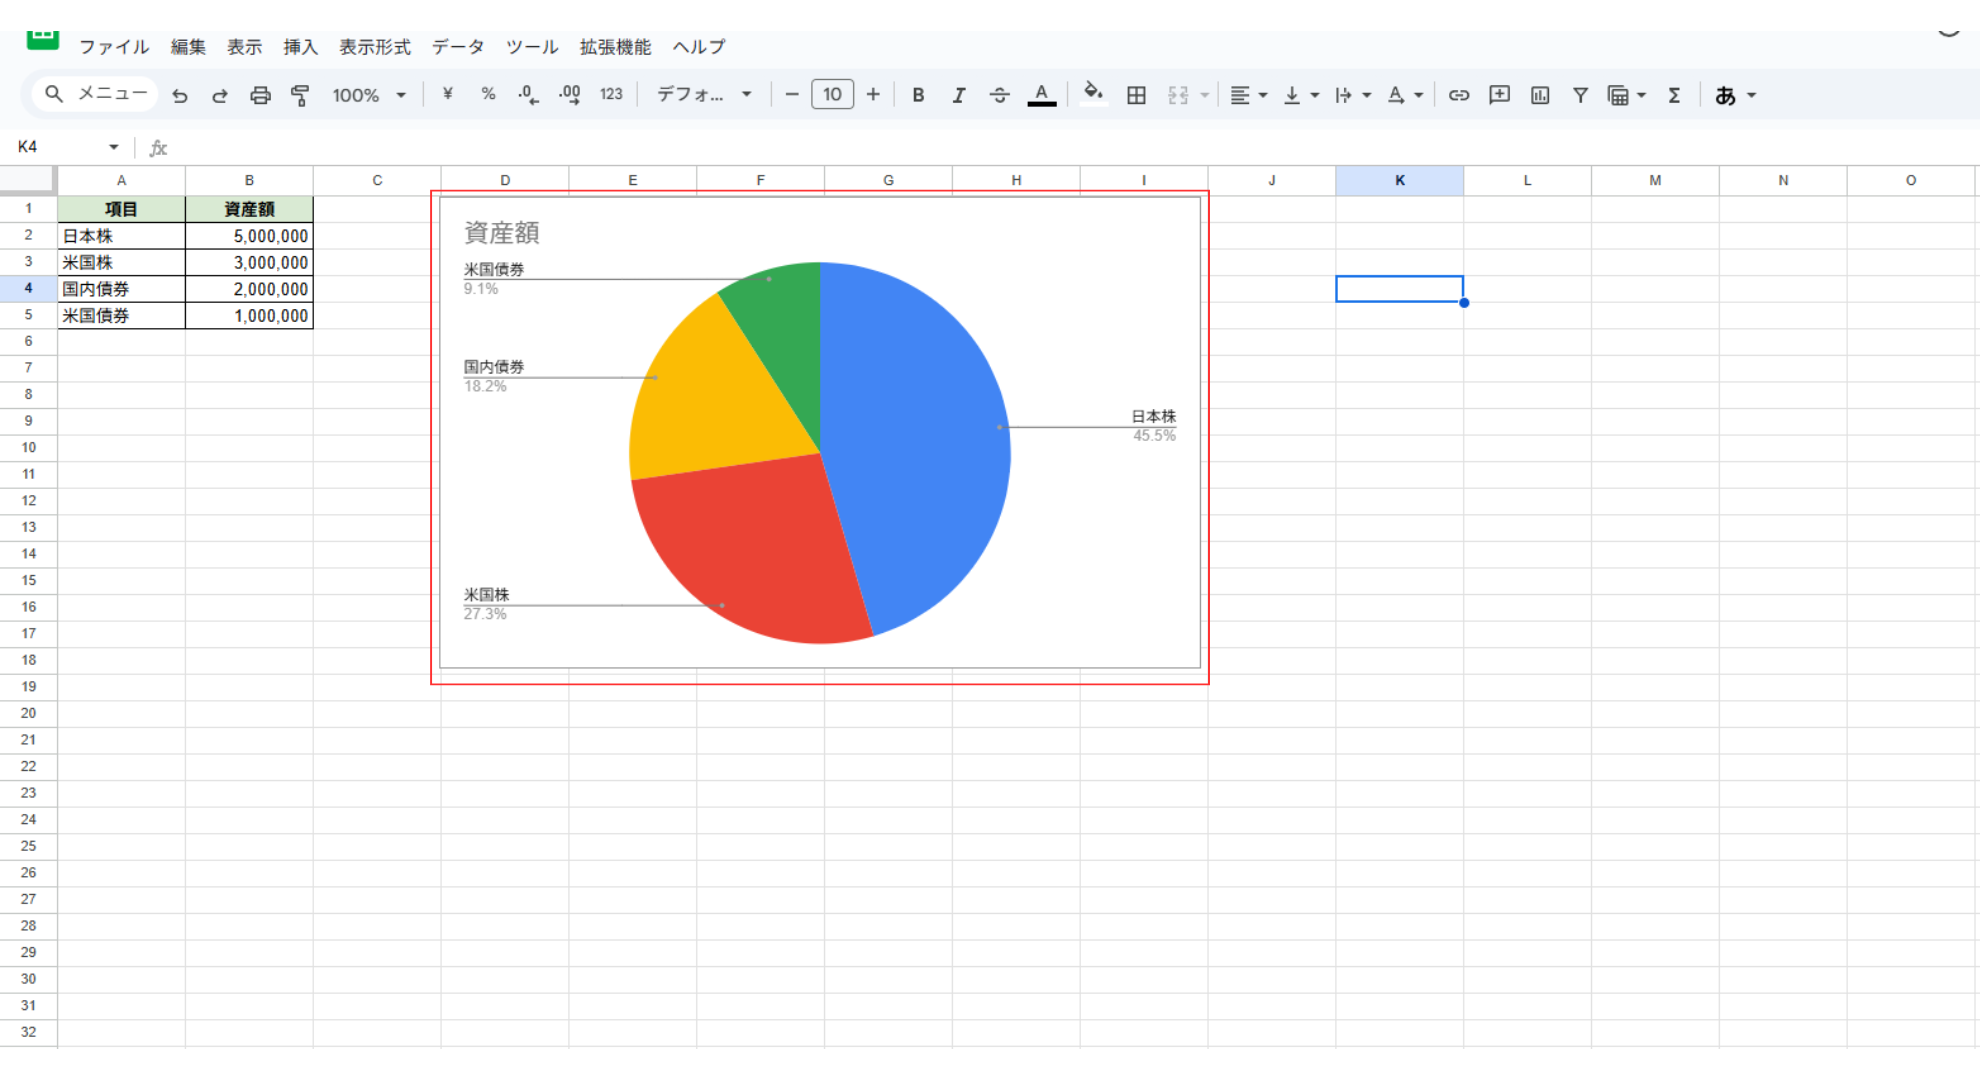1980x1080 pixels.
Task: Toggle bold formatting
Action: point(918,95)
